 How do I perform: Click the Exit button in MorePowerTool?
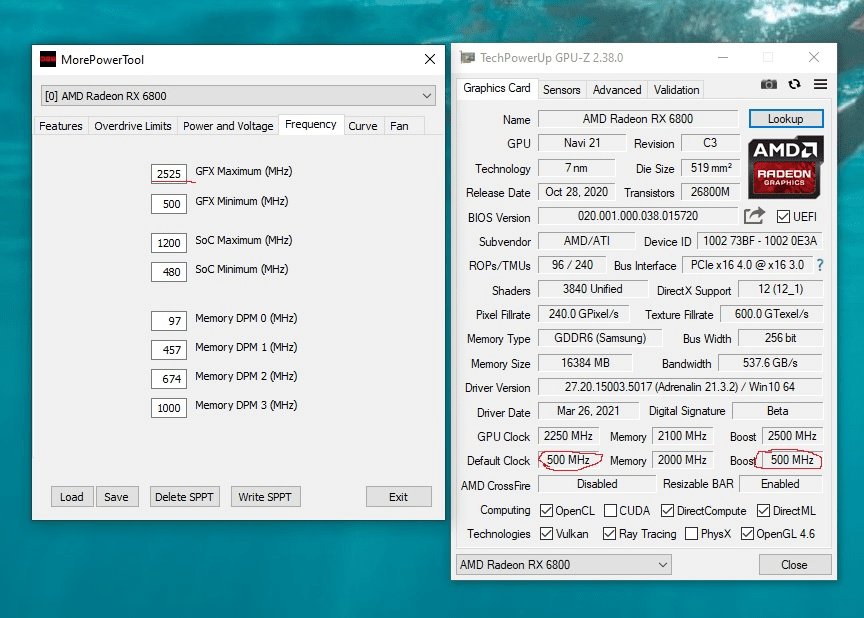point(398,497)
